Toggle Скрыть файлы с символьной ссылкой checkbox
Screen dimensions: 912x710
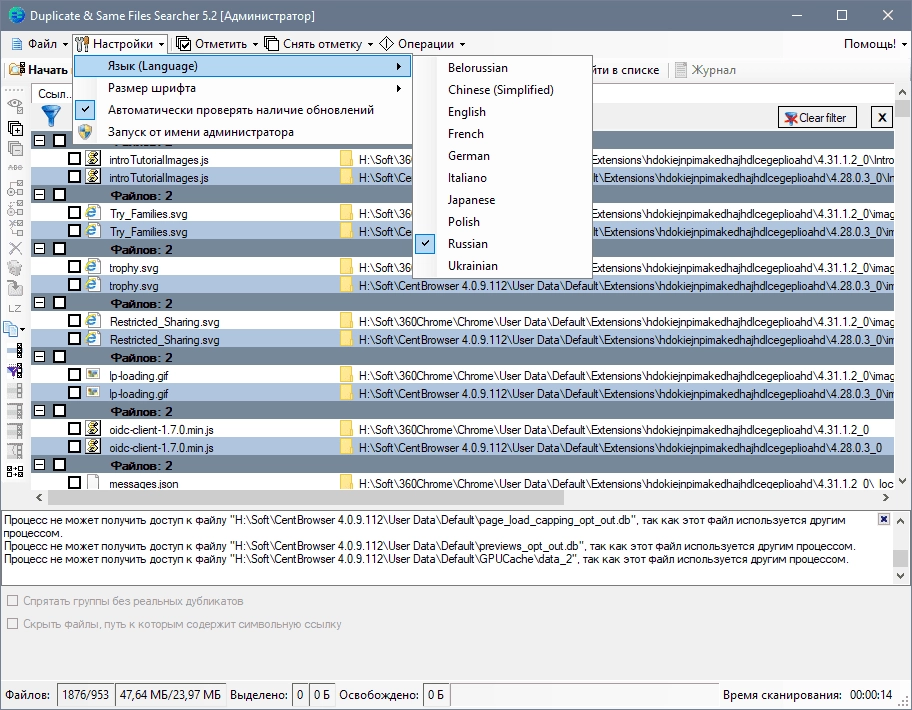coord(12,624)
